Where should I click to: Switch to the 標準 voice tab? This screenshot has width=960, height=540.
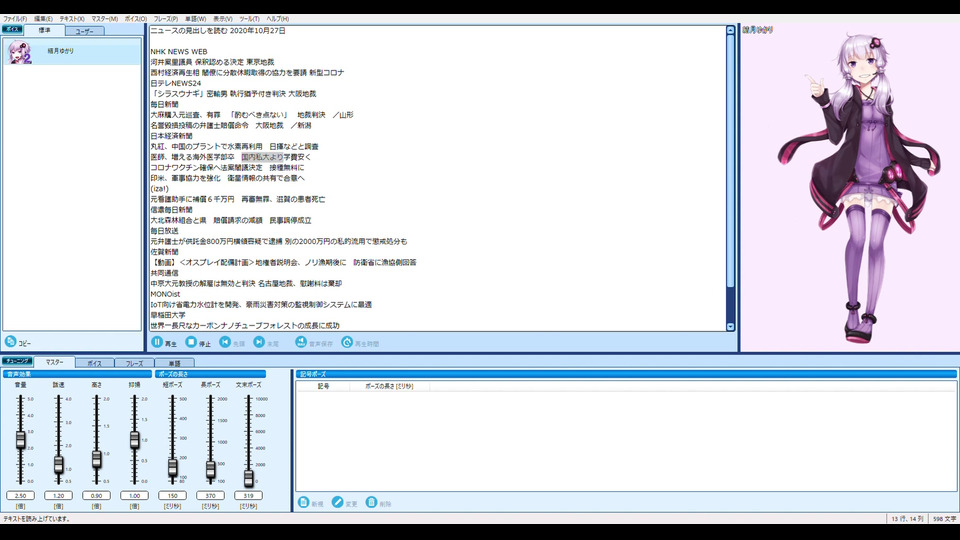[44, 30]
